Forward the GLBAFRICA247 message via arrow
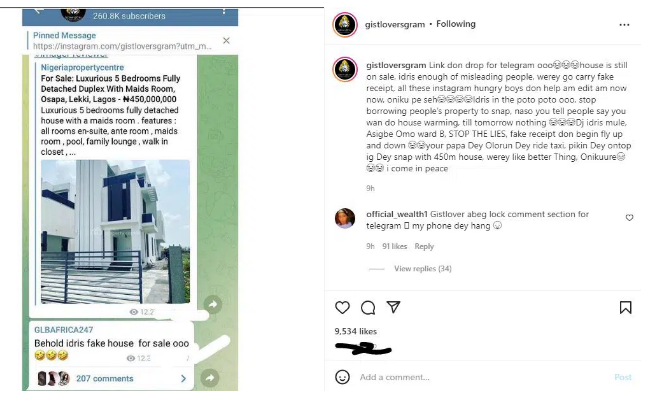 (210, 377)
